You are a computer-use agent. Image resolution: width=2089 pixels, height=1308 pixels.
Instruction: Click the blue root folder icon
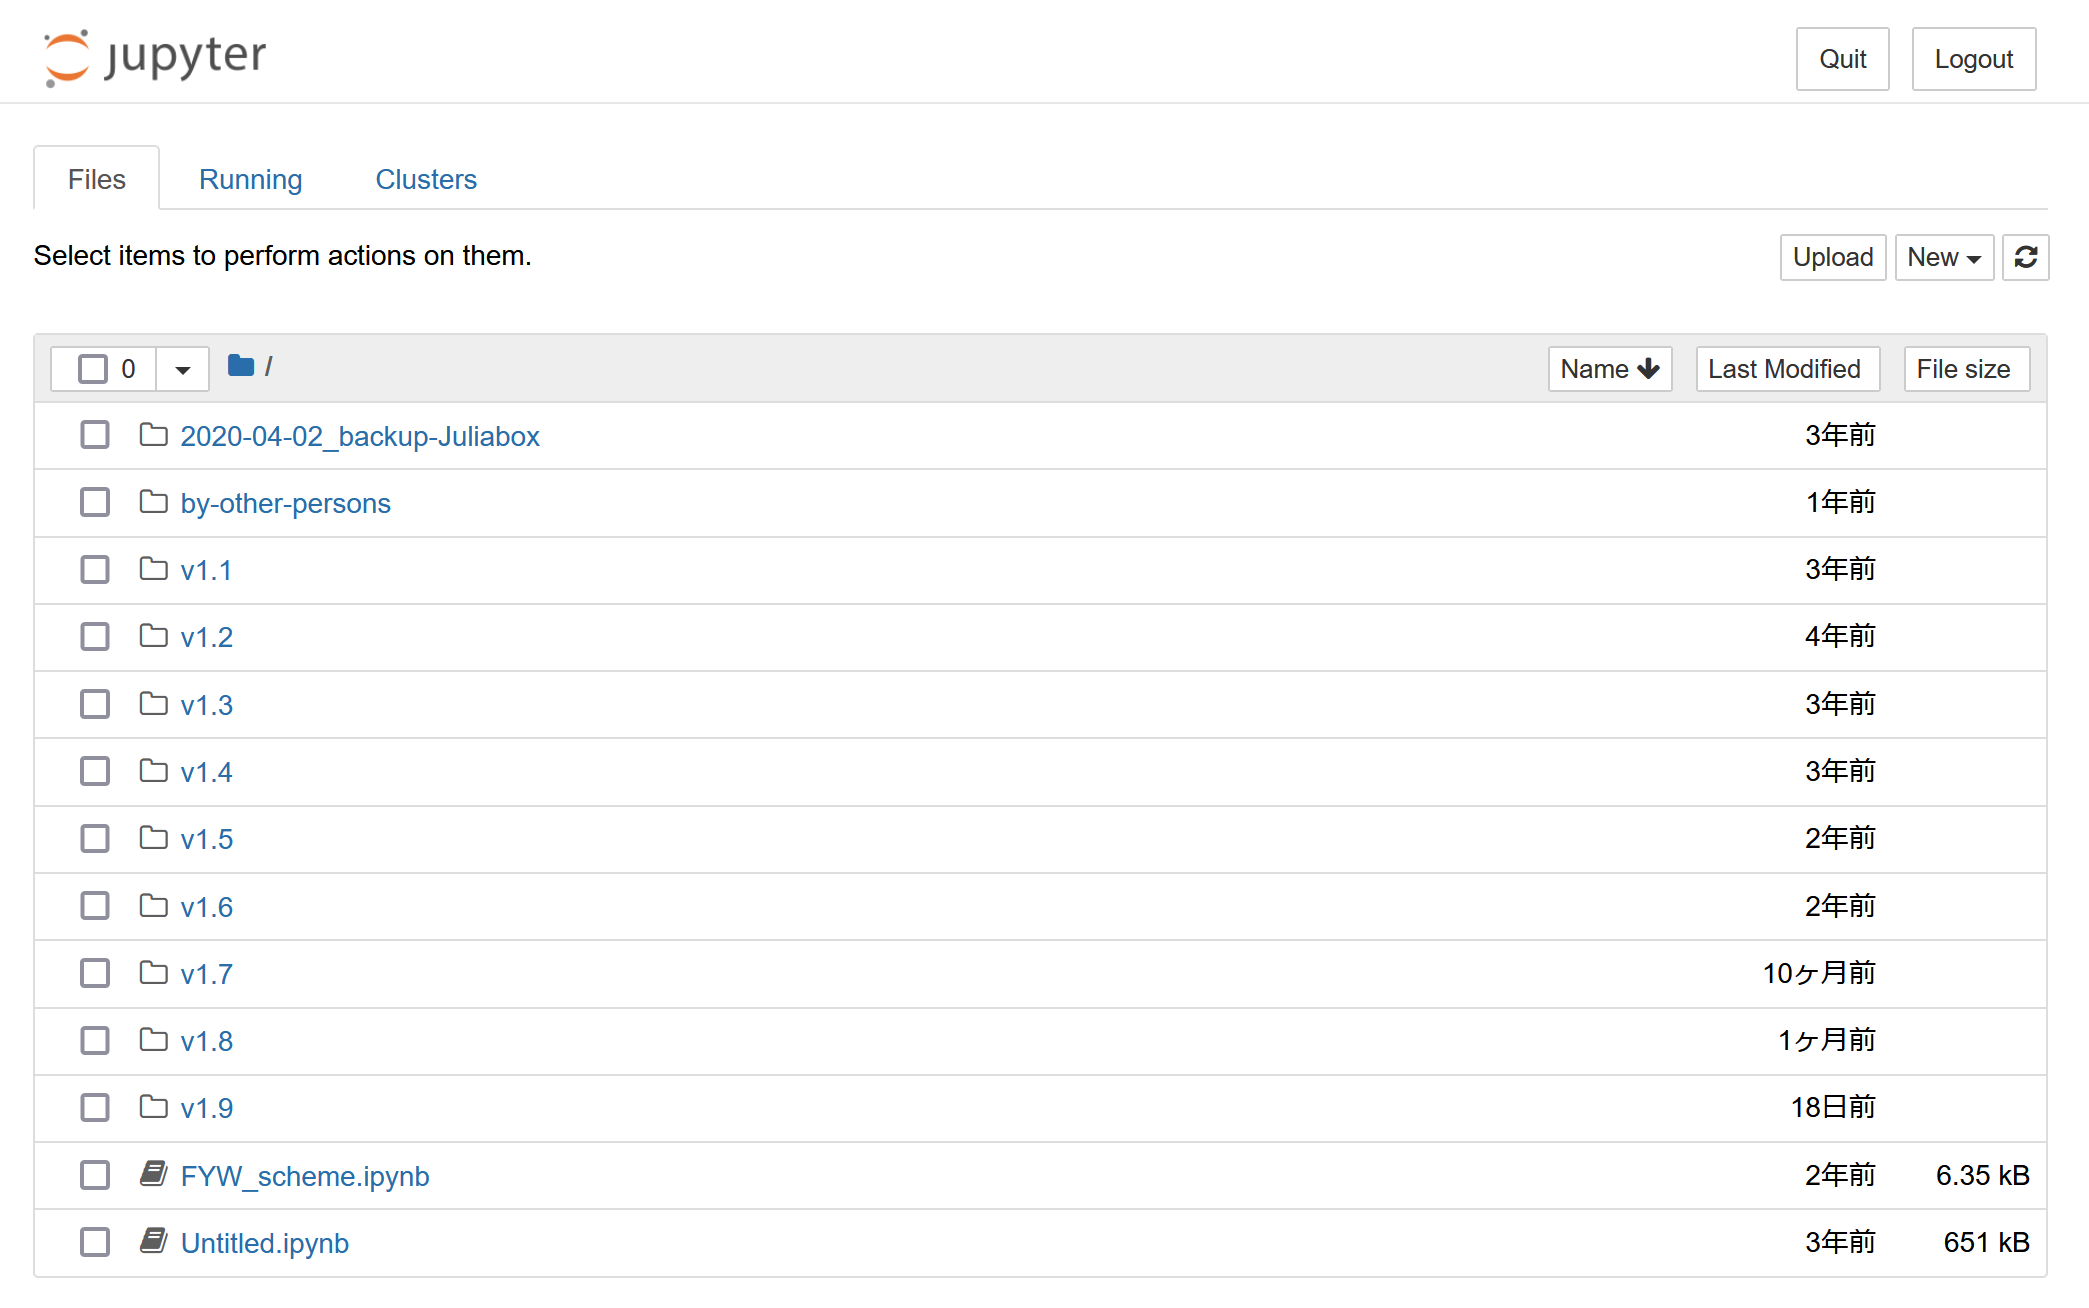(240, 366)
